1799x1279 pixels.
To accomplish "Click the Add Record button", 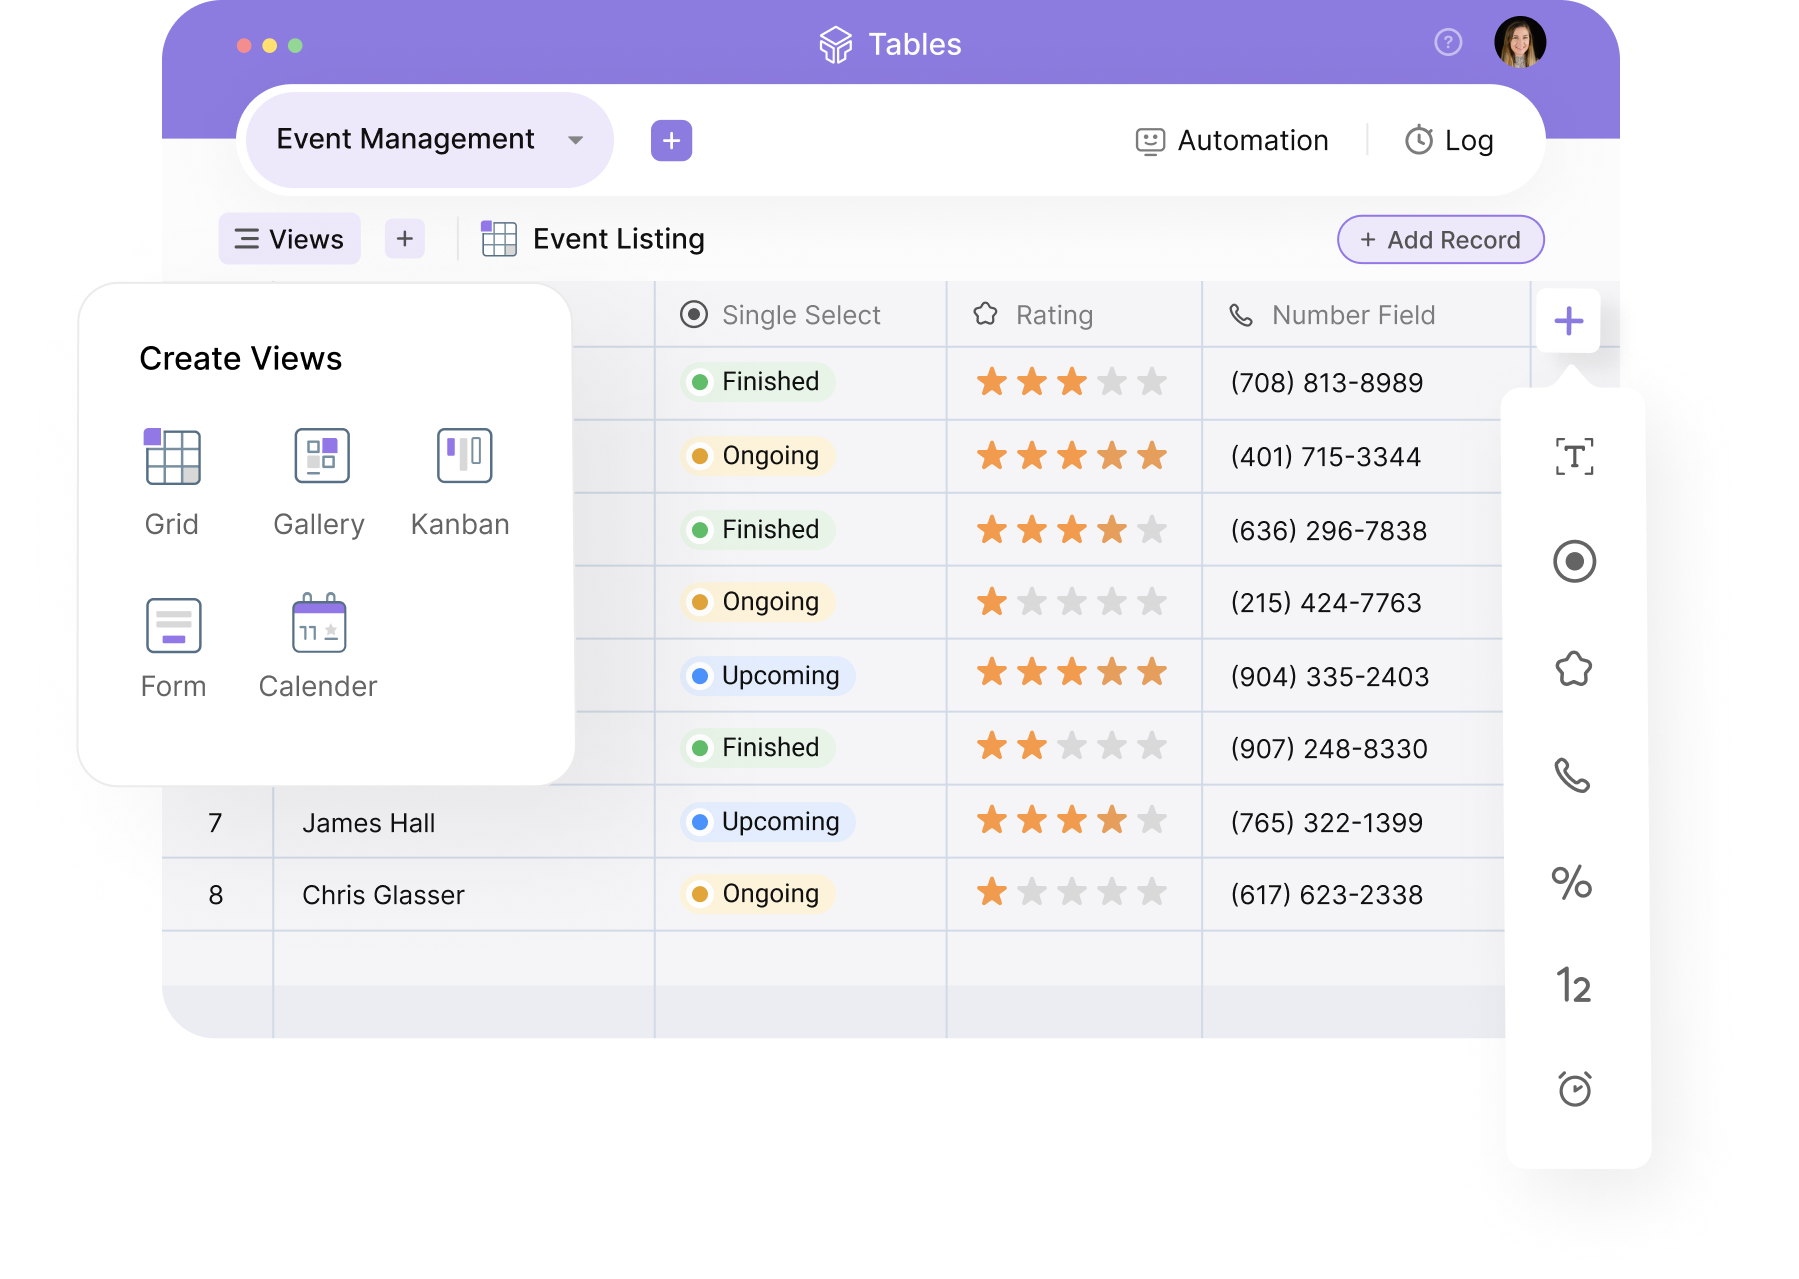I will (x=1440, y=239).
